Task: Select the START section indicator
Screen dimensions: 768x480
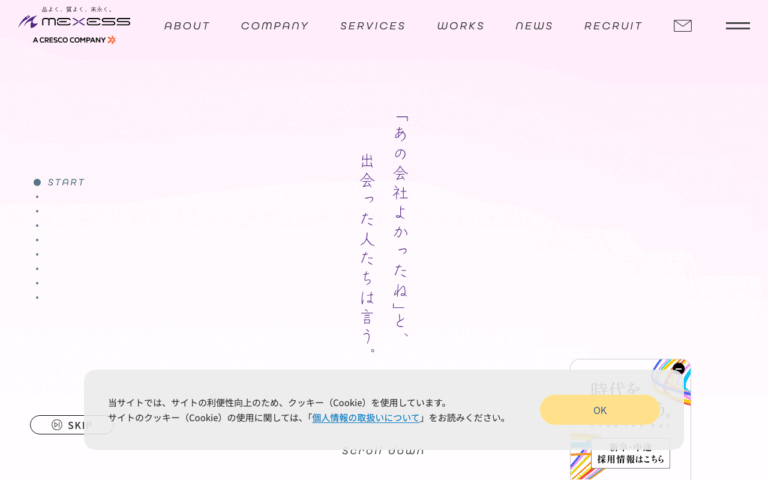Action: 59,182
